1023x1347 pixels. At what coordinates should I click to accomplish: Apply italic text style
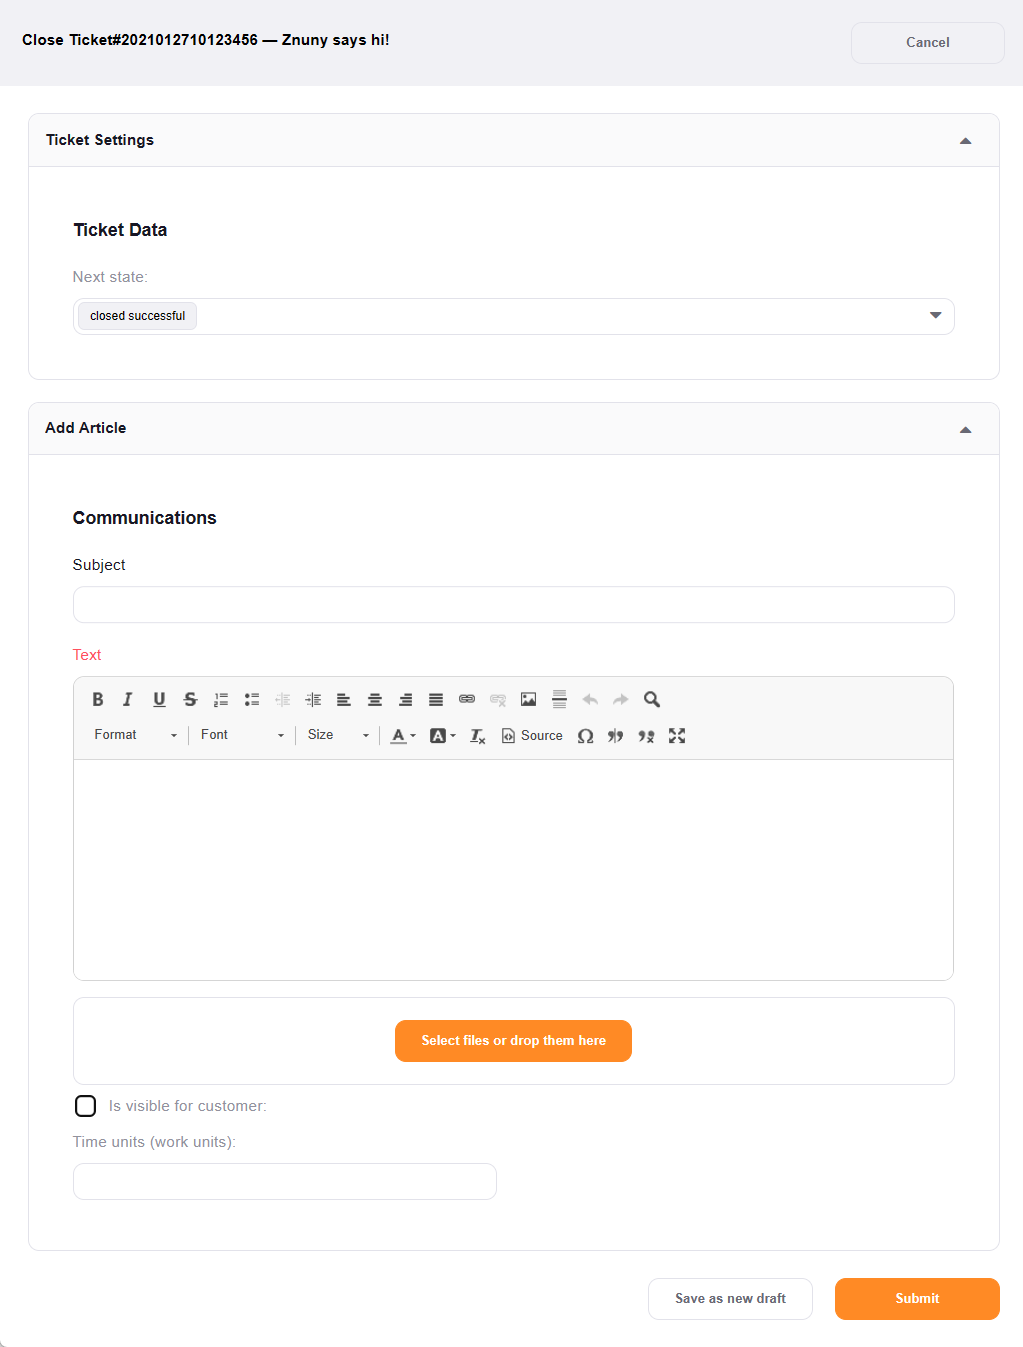pyautogui.click(x=128, y=700)
